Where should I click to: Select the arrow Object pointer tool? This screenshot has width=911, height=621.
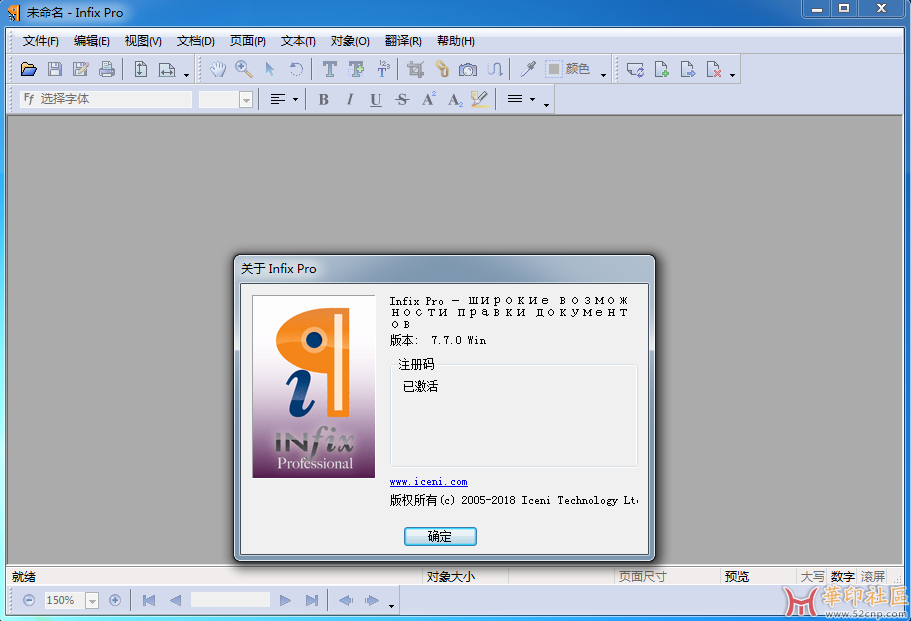pyautogui.click(x=270, y=70)
